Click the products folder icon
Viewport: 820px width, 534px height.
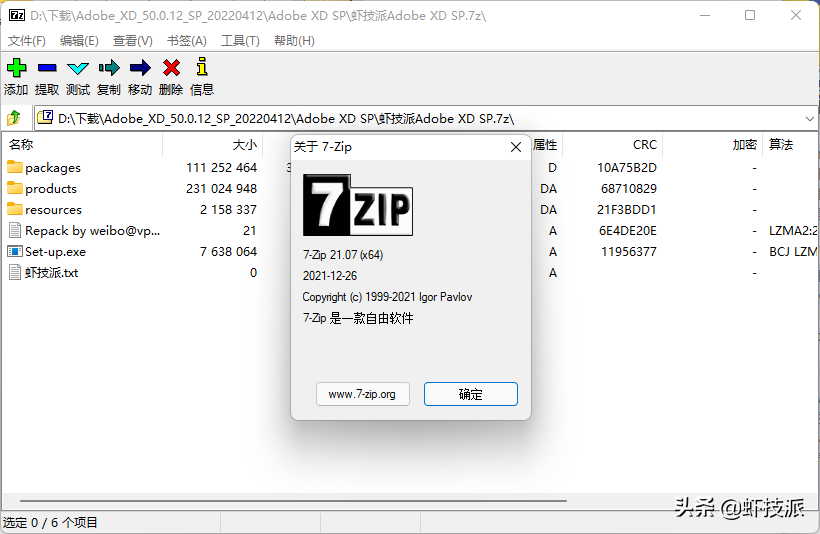[15, 188]
